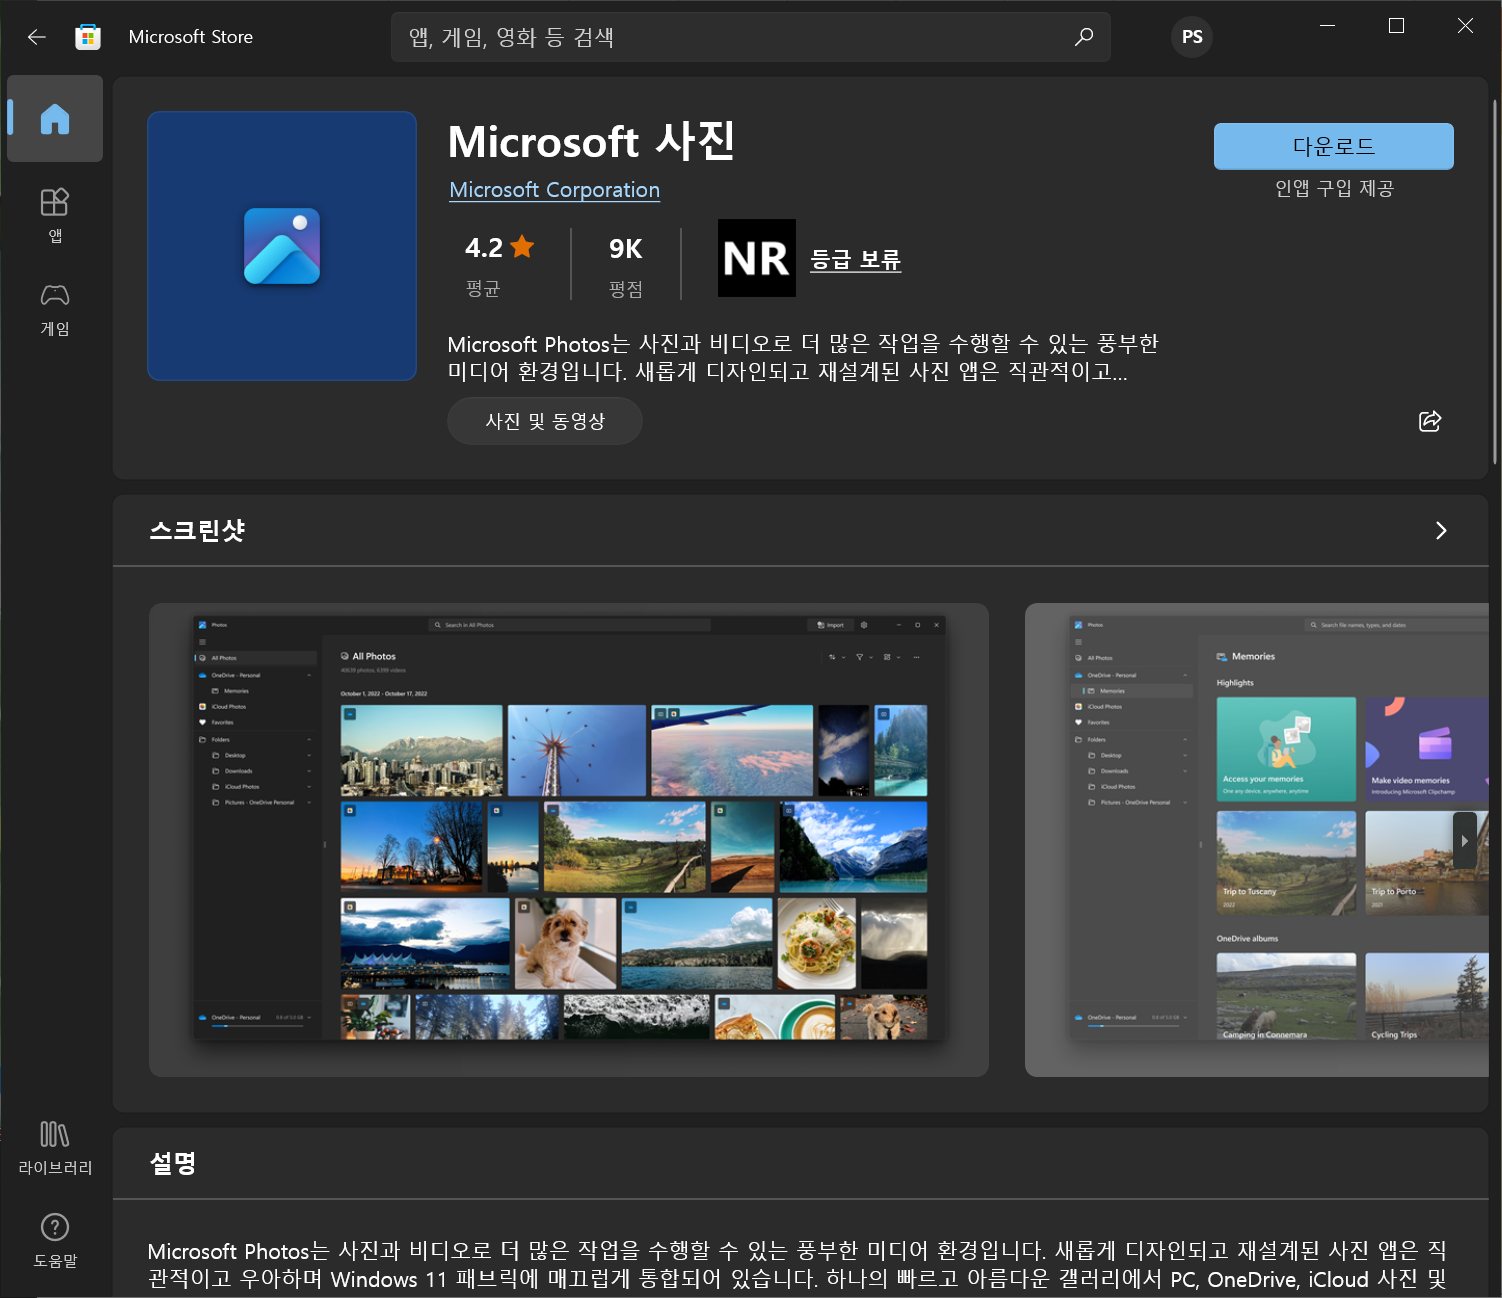Image resolution: width=1502 pixels, height=1298 pixels.
Task: Close the Microsoft Store window
Action: [x=1466, y=26]
